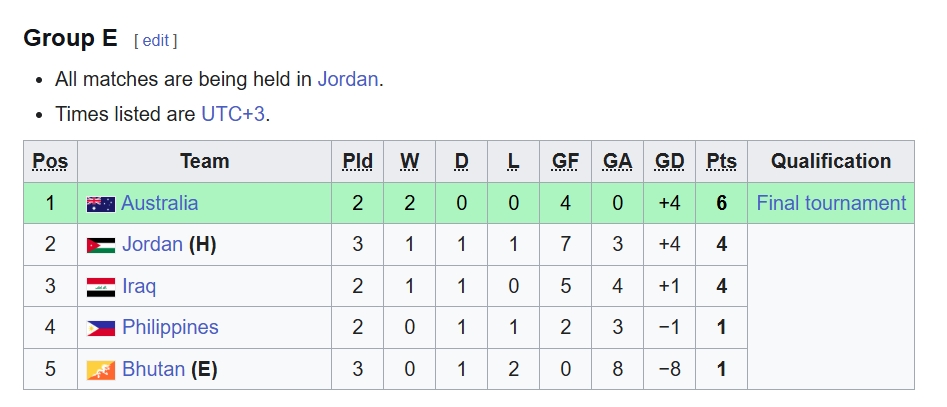This screenshot has width=947, height=407.
Task: Open the UTC+3 time zone link
Action: click(233, 114)
